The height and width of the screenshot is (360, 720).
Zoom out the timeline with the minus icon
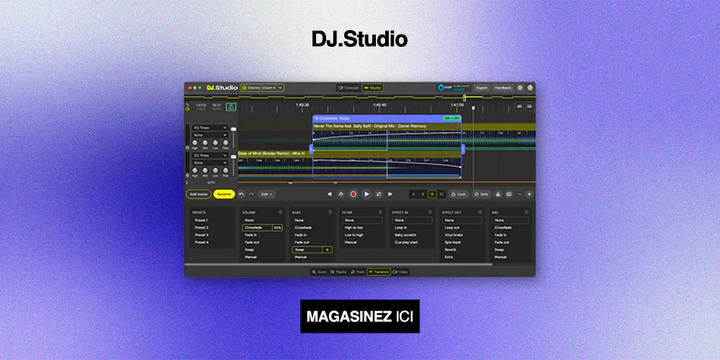(520, 194)
